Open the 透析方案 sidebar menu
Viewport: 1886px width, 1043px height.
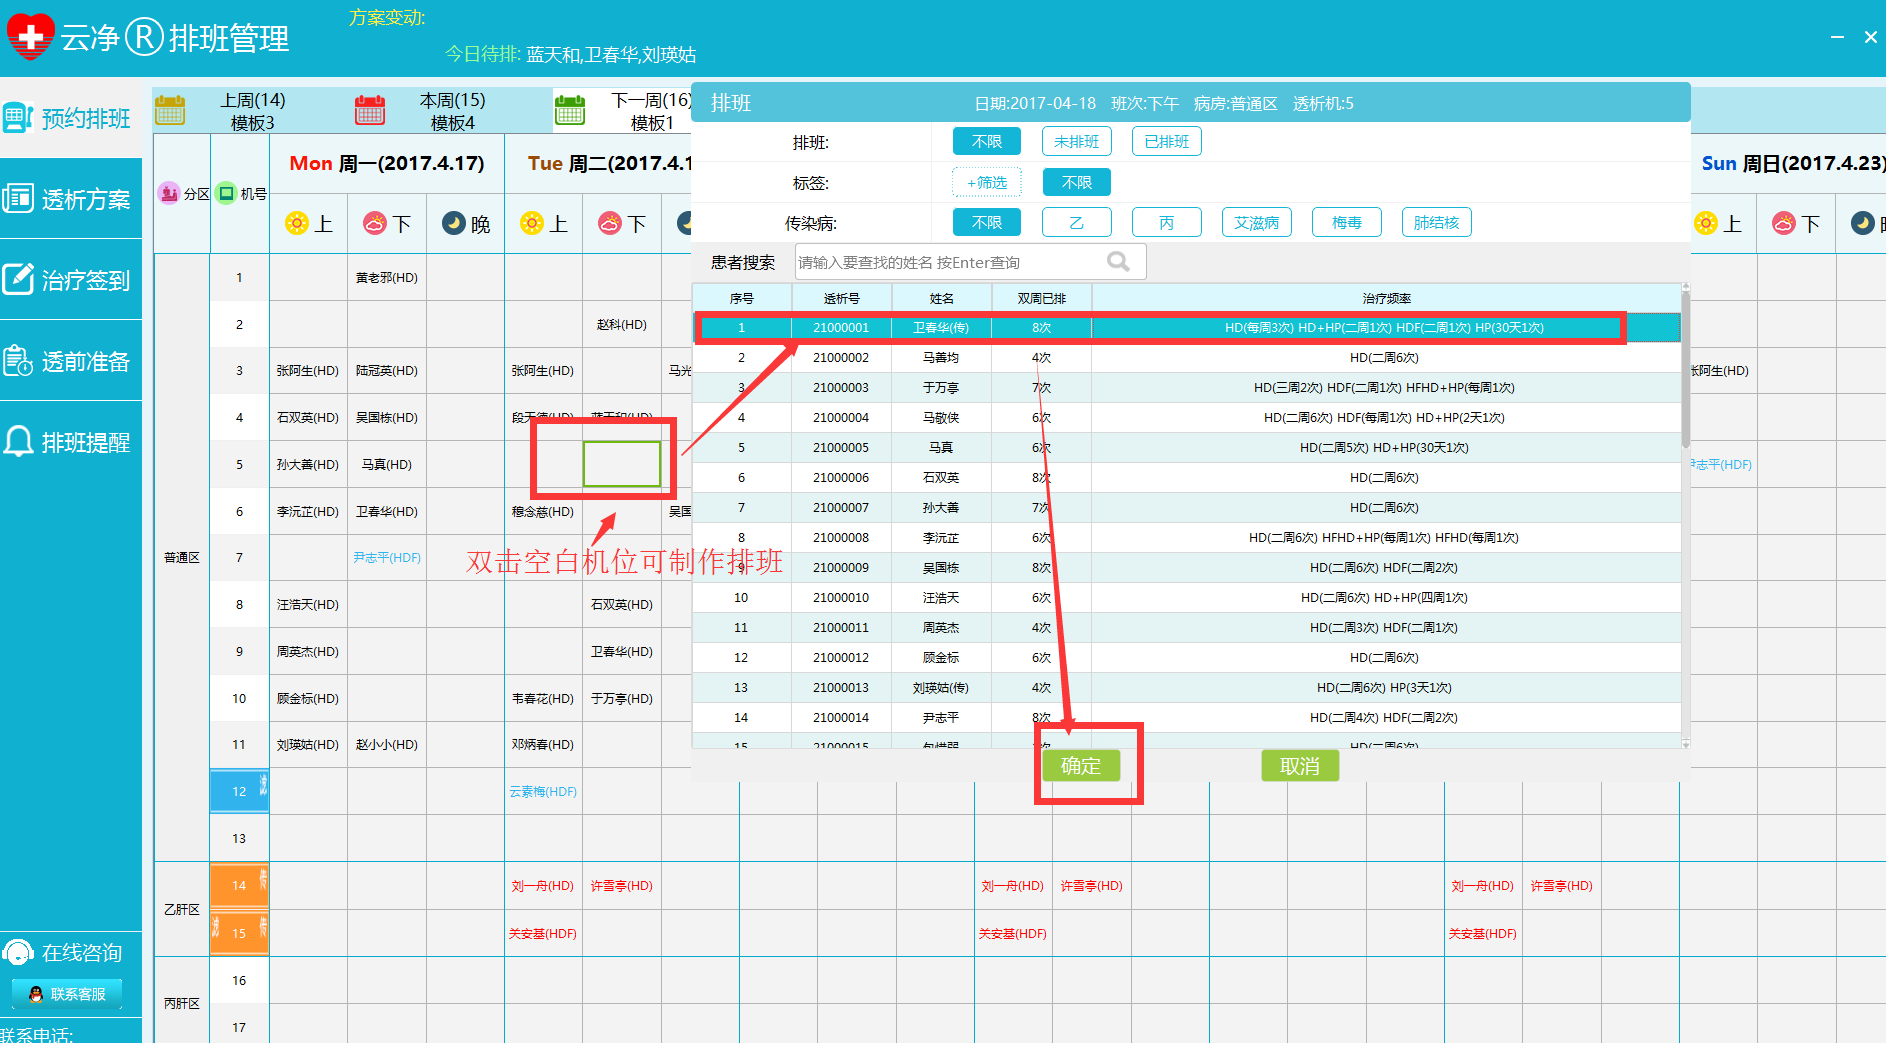tap(70, 199)
